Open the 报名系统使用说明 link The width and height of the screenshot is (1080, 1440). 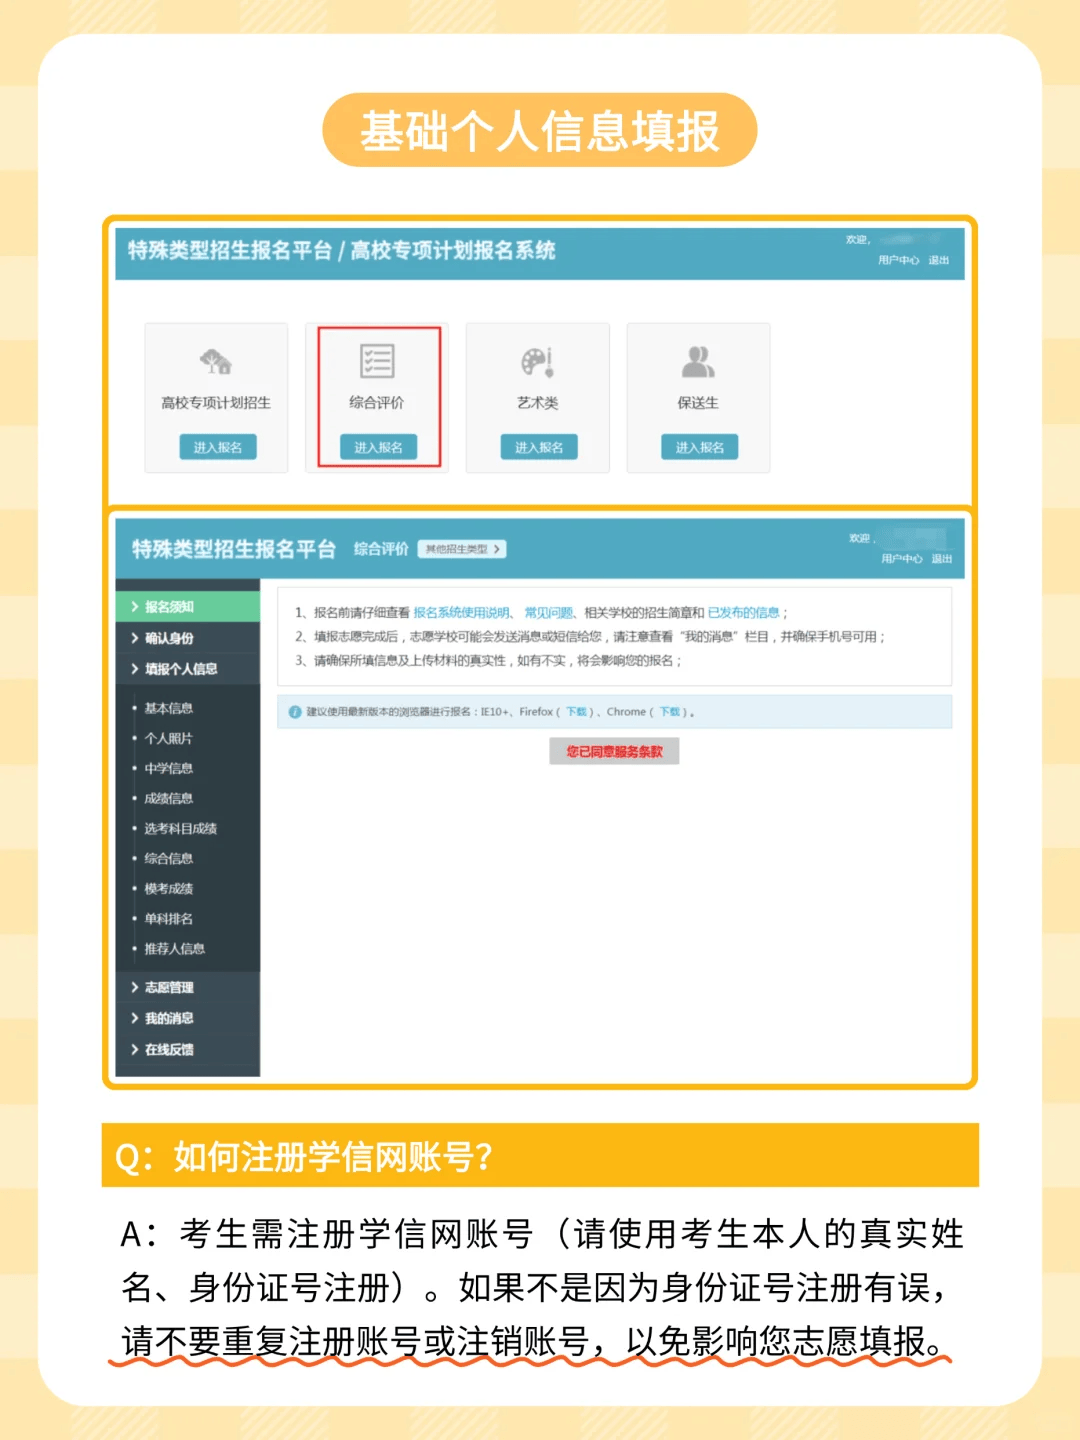tap(462, 613)
